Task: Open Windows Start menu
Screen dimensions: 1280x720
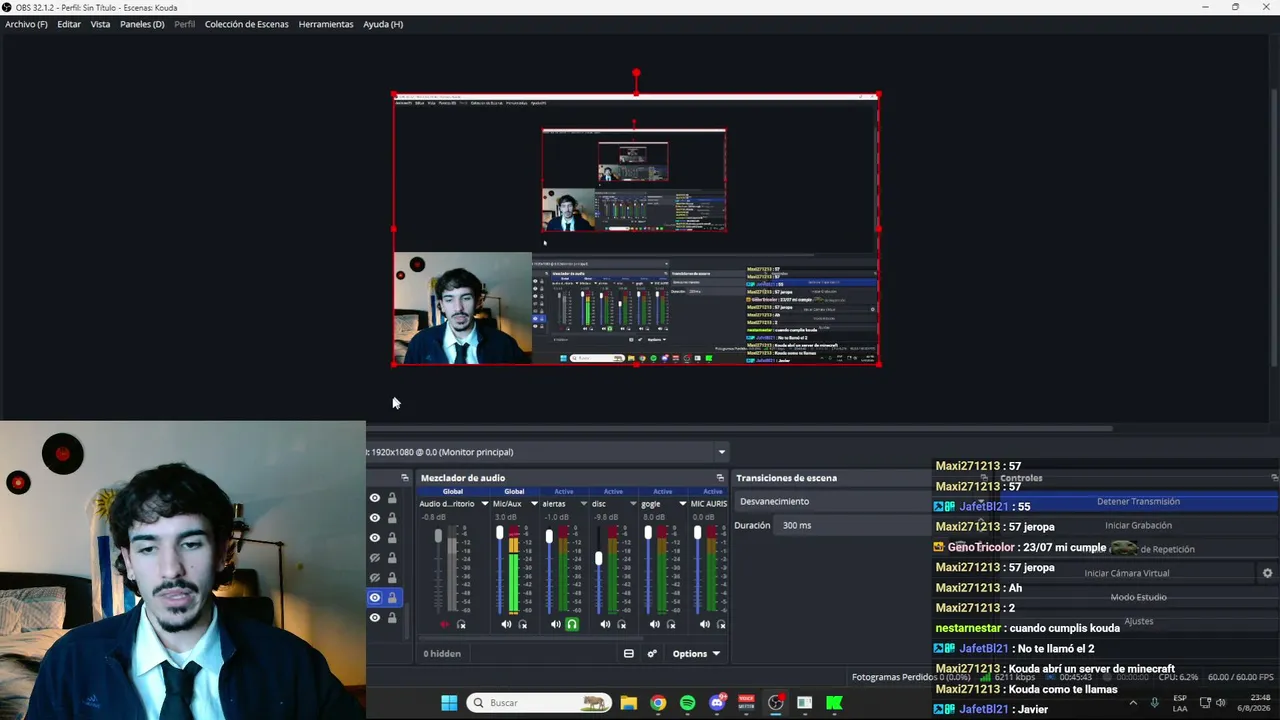Action: tap(449, 703)
